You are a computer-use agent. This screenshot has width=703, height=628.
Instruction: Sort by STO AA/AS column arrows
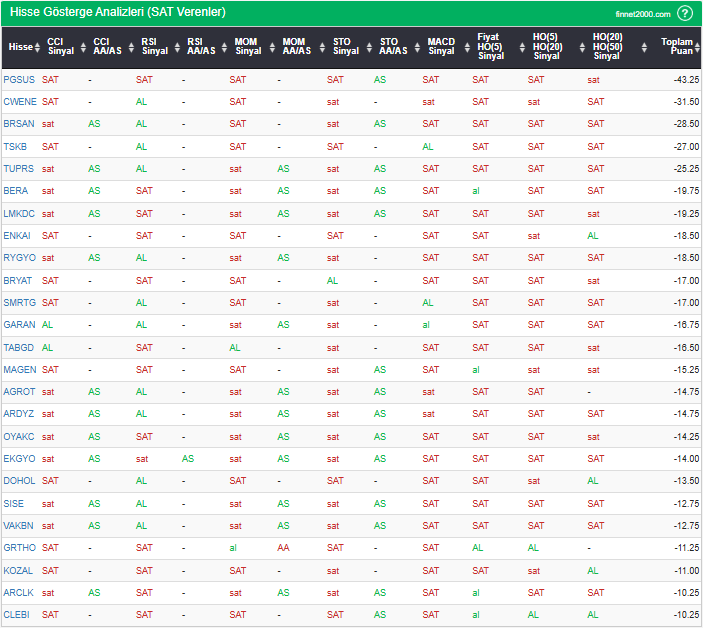tap(417, 47)
